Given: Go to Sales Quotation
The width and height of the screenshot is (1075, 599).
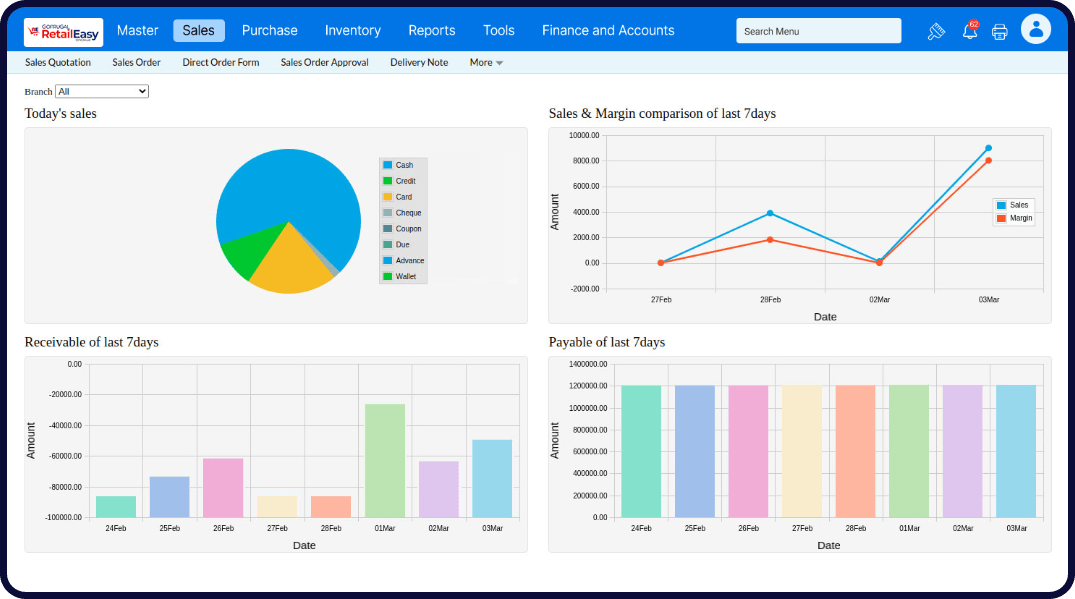Looking at the screenshot, I should coord(58,62).
